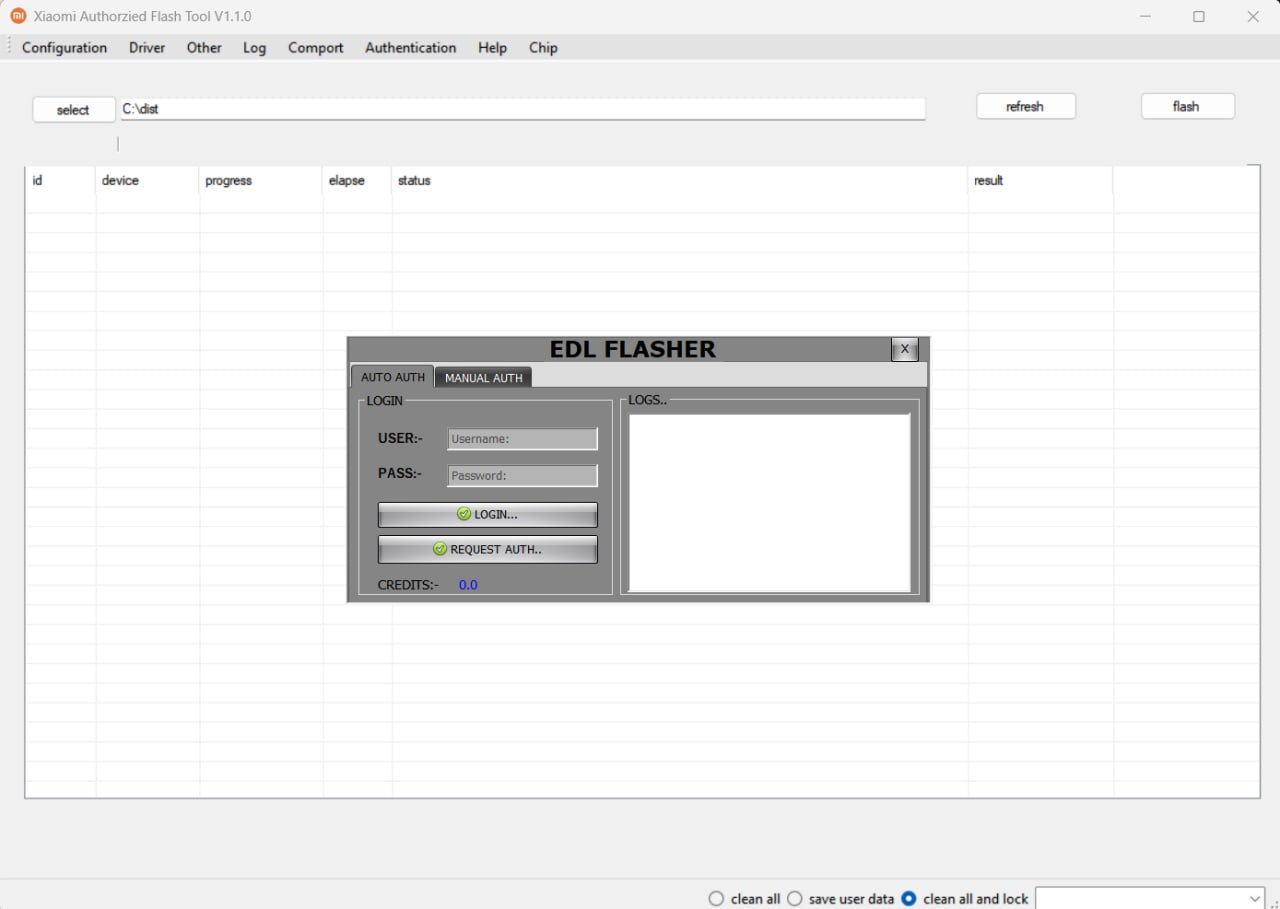Open the Chip menu
The image size is (1280, 909).
tap(543, 47)
